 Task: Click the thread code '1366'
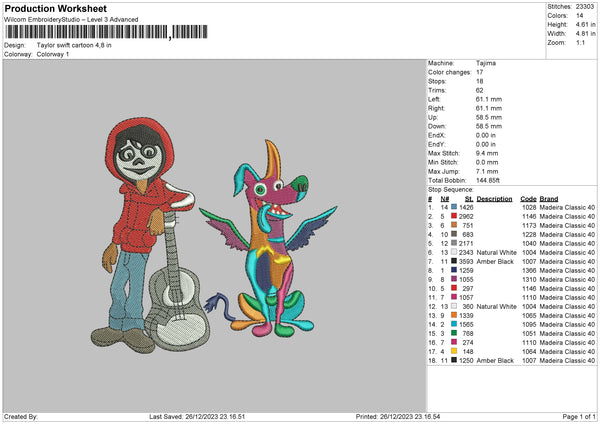pos(529,270)
